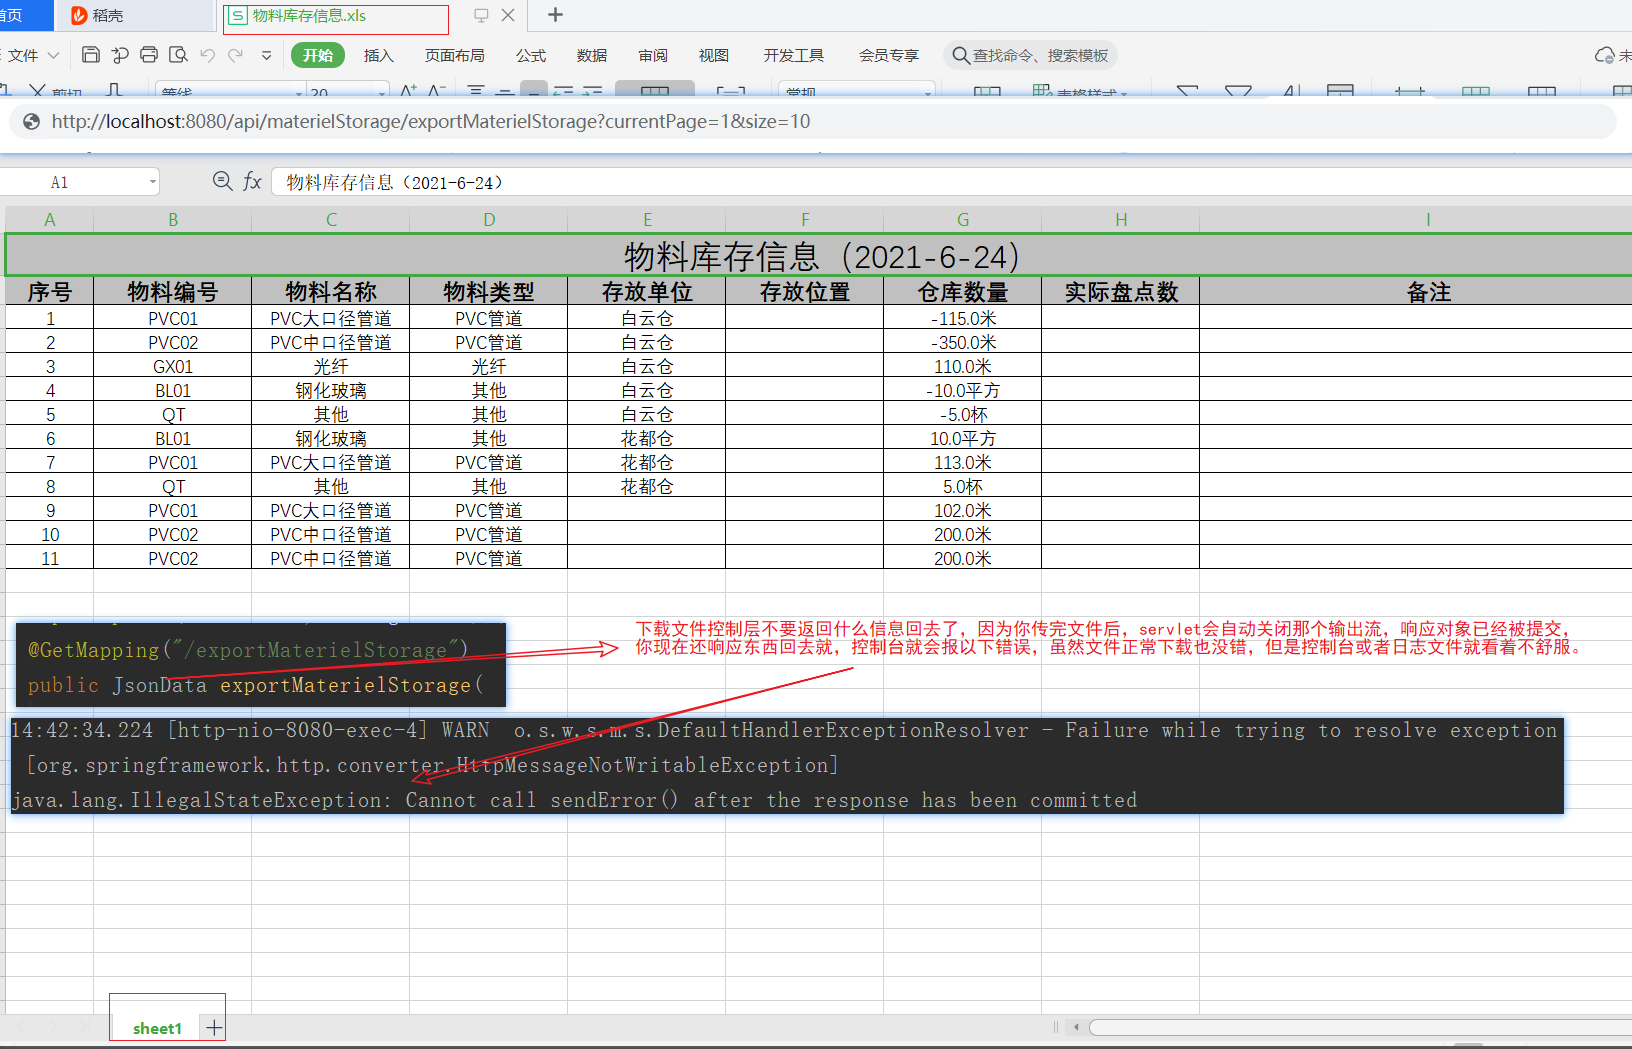The image size is (1632, 1049).
Task: Click the globe icon in the URL bar
Action: (x=31, y=122)
